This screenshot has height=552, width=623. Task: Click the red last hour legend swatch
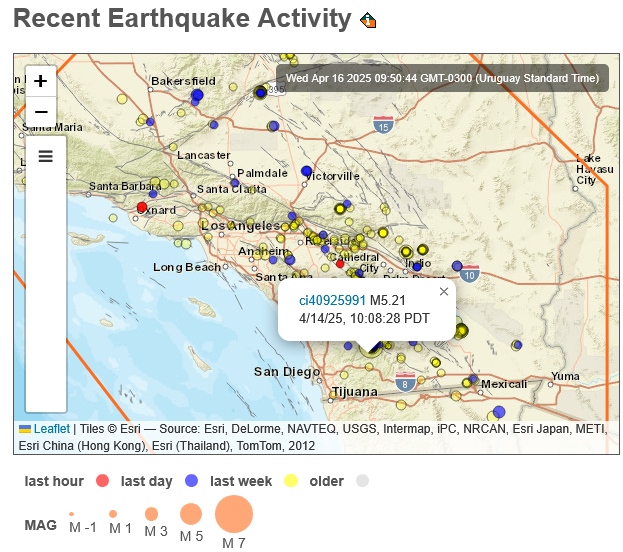(103, 480)
